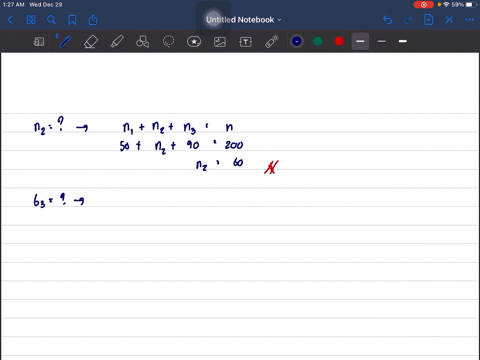The width and height of the screenshot is (480, 360).
Task: Close the editing toolbar with the X
Action: 449,20
